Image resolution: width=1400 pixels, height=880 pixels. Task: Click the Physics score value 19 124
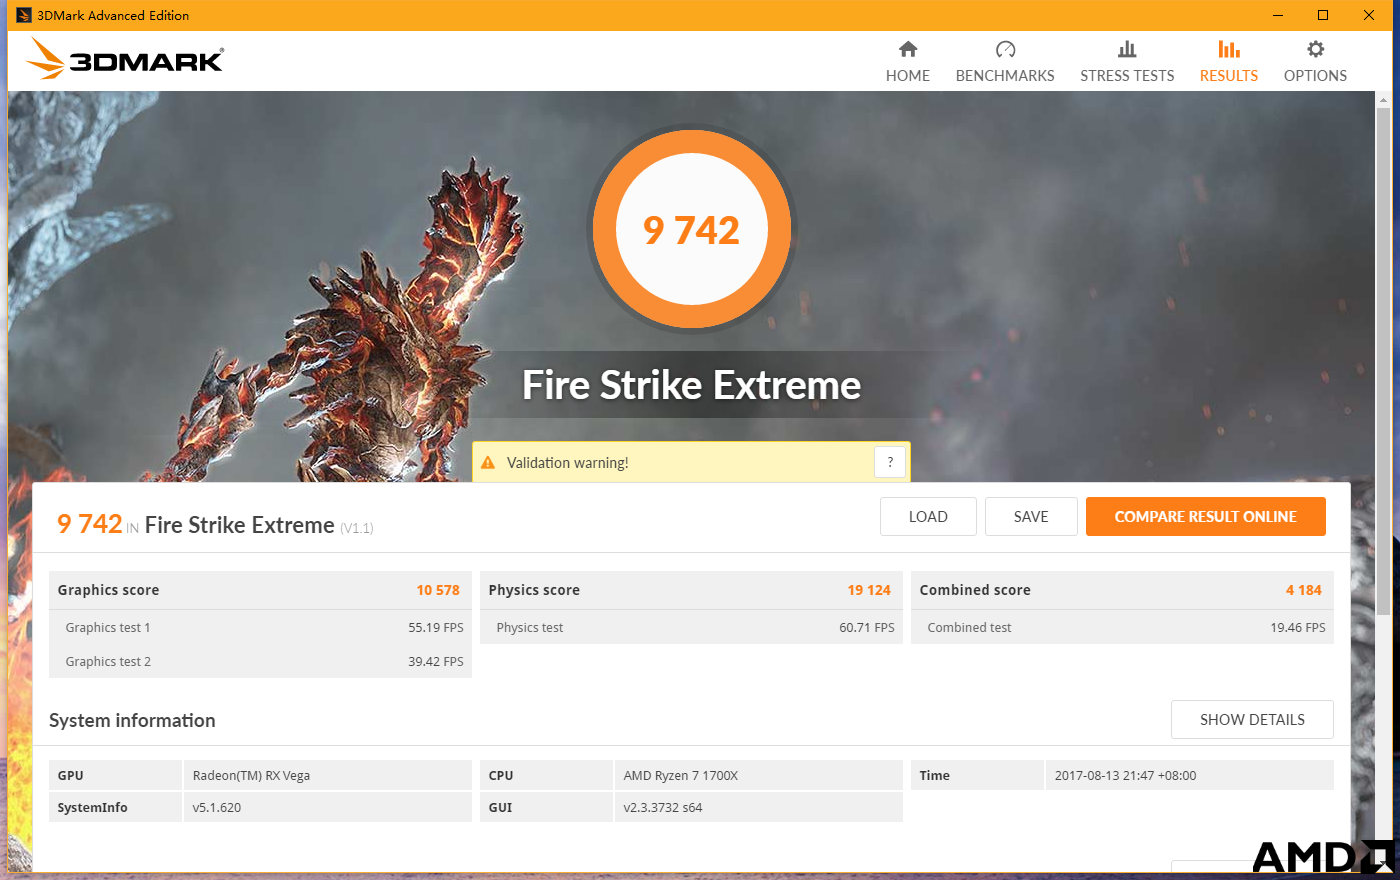coord(869,590)
